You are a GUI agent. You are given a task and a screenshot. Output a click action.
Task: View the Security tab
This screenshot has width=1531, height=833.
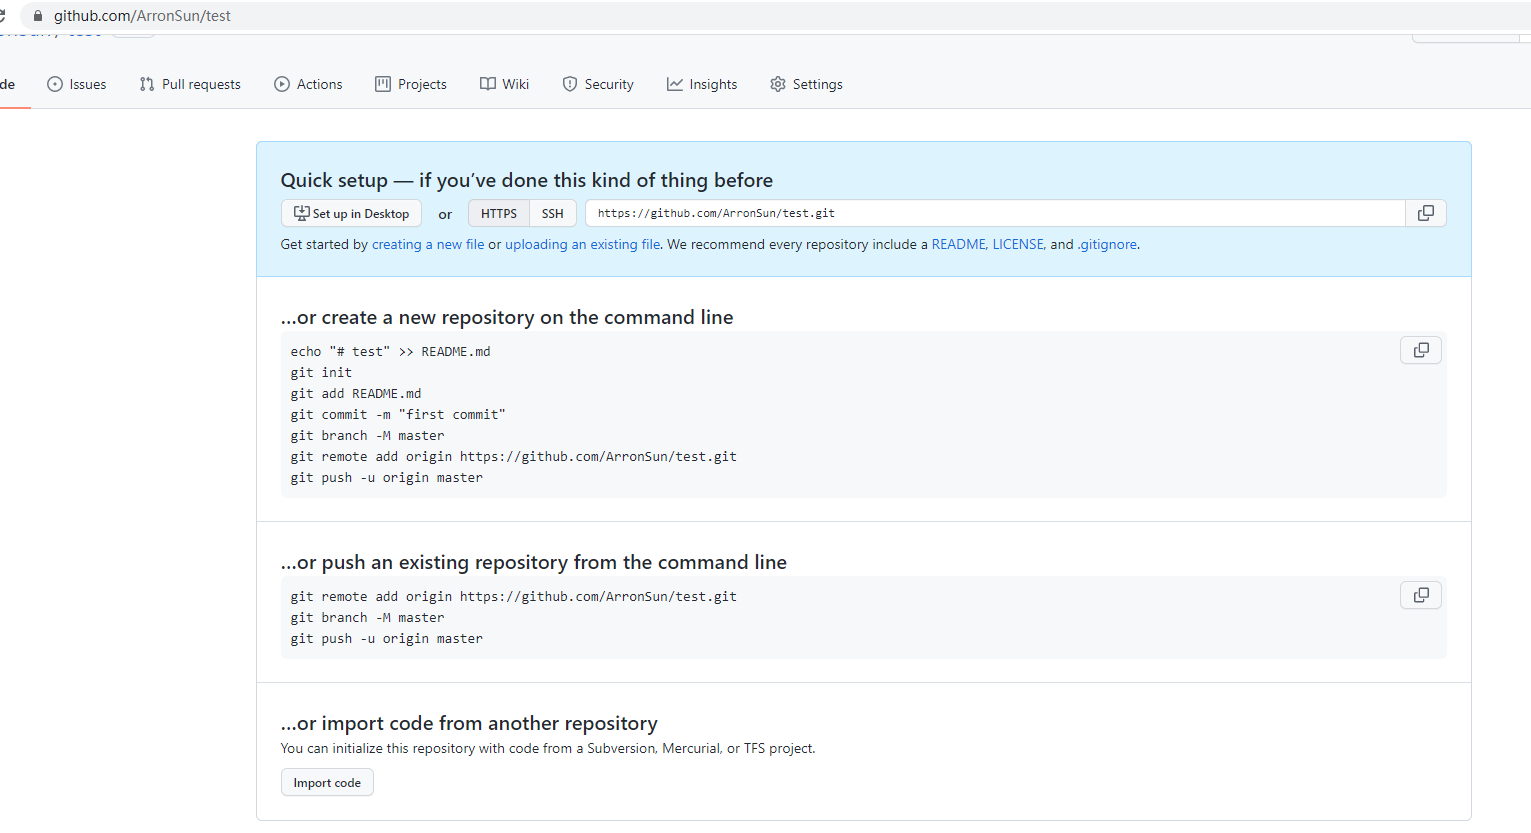(x=598, y=84)
